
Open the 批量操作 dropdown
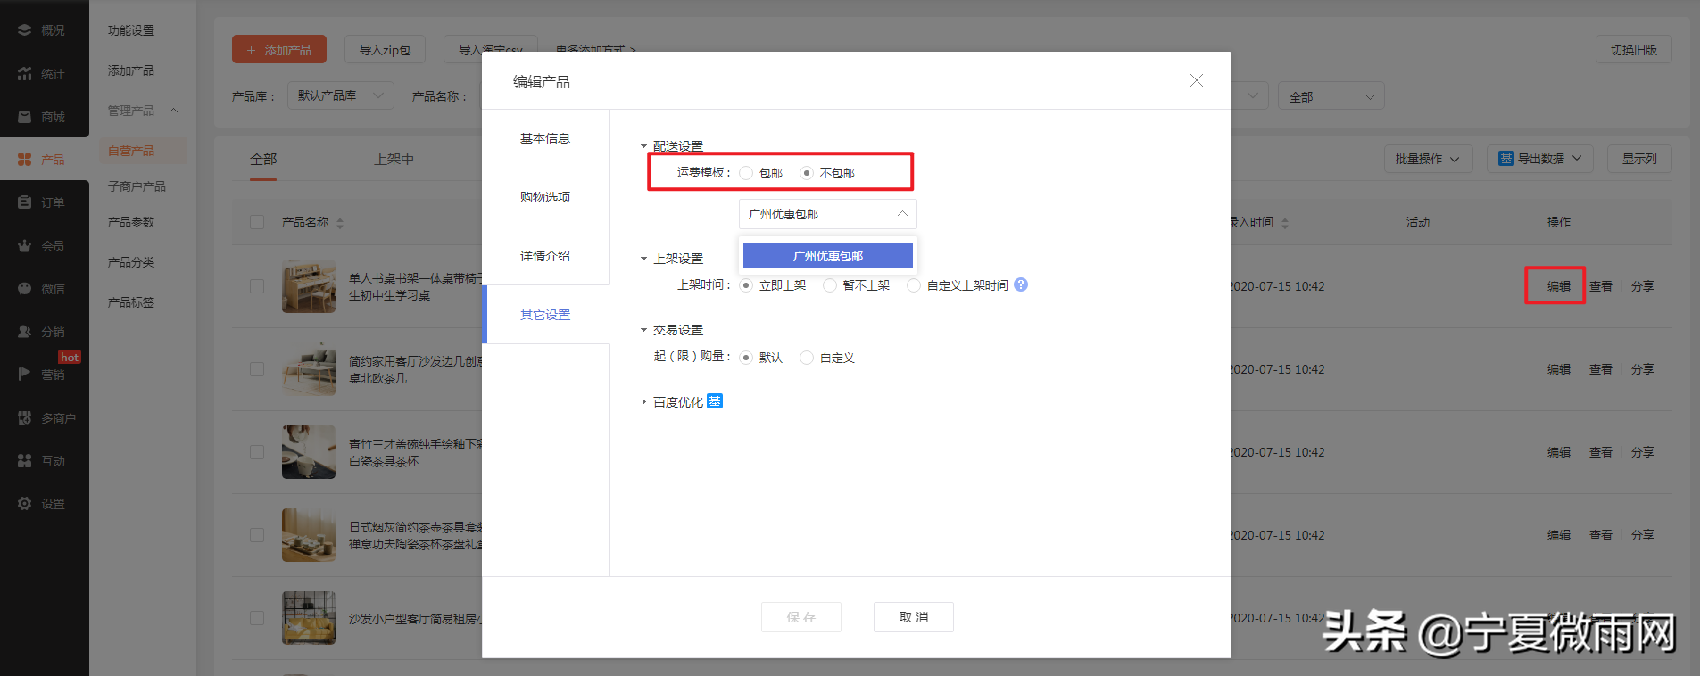pyautogui.click(x=1428, y=159)
